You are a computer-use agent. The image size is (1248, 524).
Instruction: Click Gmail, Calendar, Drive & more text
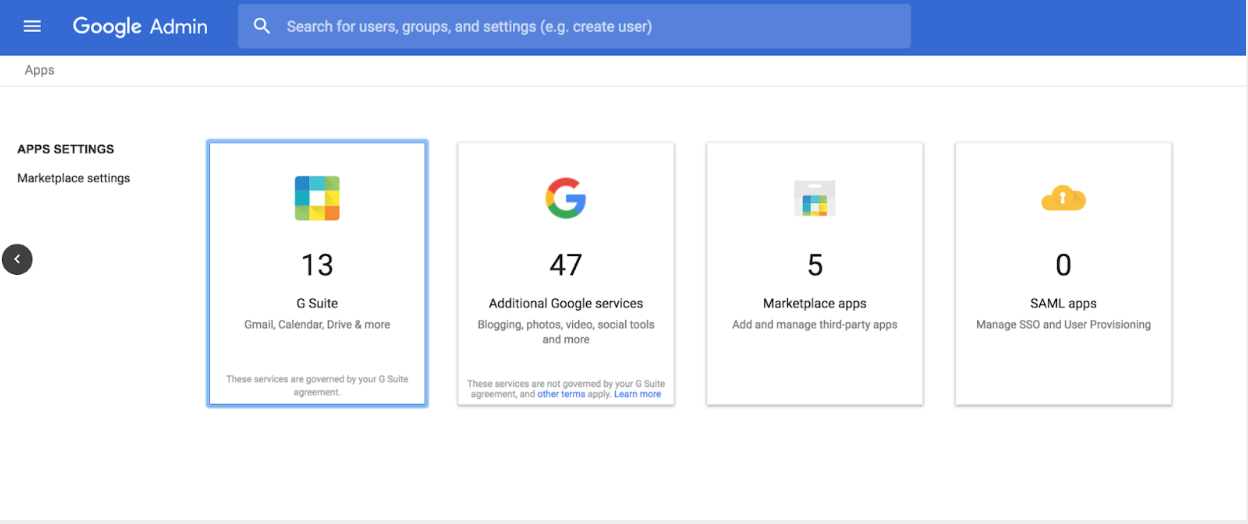317,325
